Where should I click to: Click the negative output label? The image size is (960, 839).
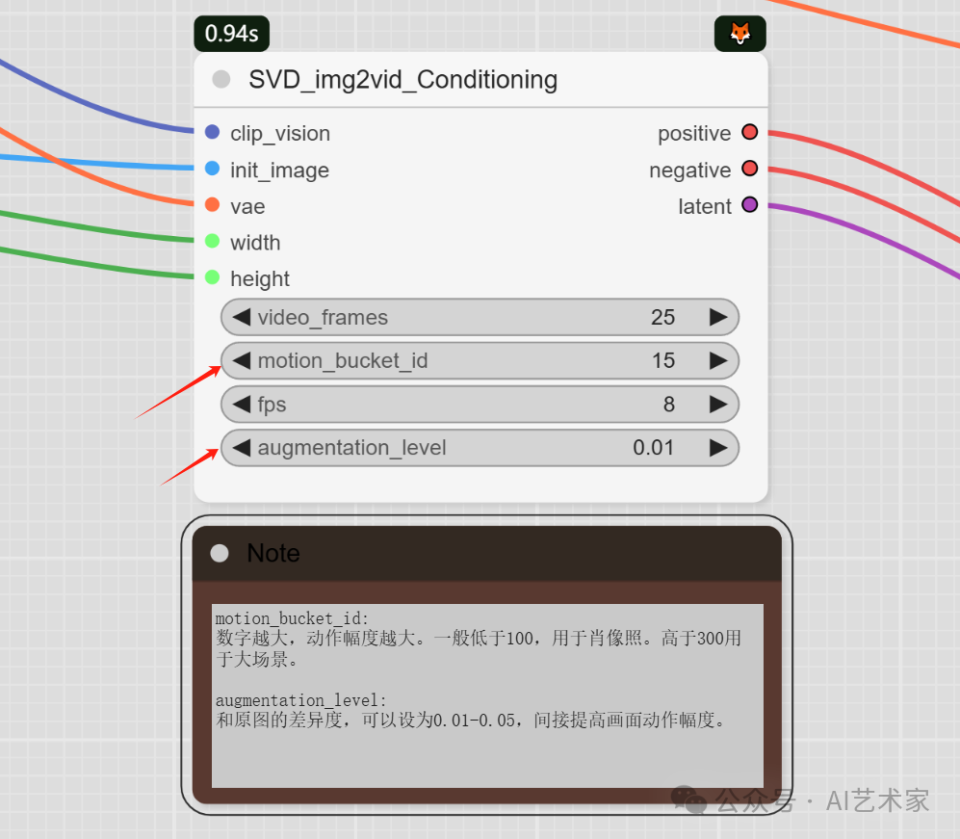pos(690,170)
